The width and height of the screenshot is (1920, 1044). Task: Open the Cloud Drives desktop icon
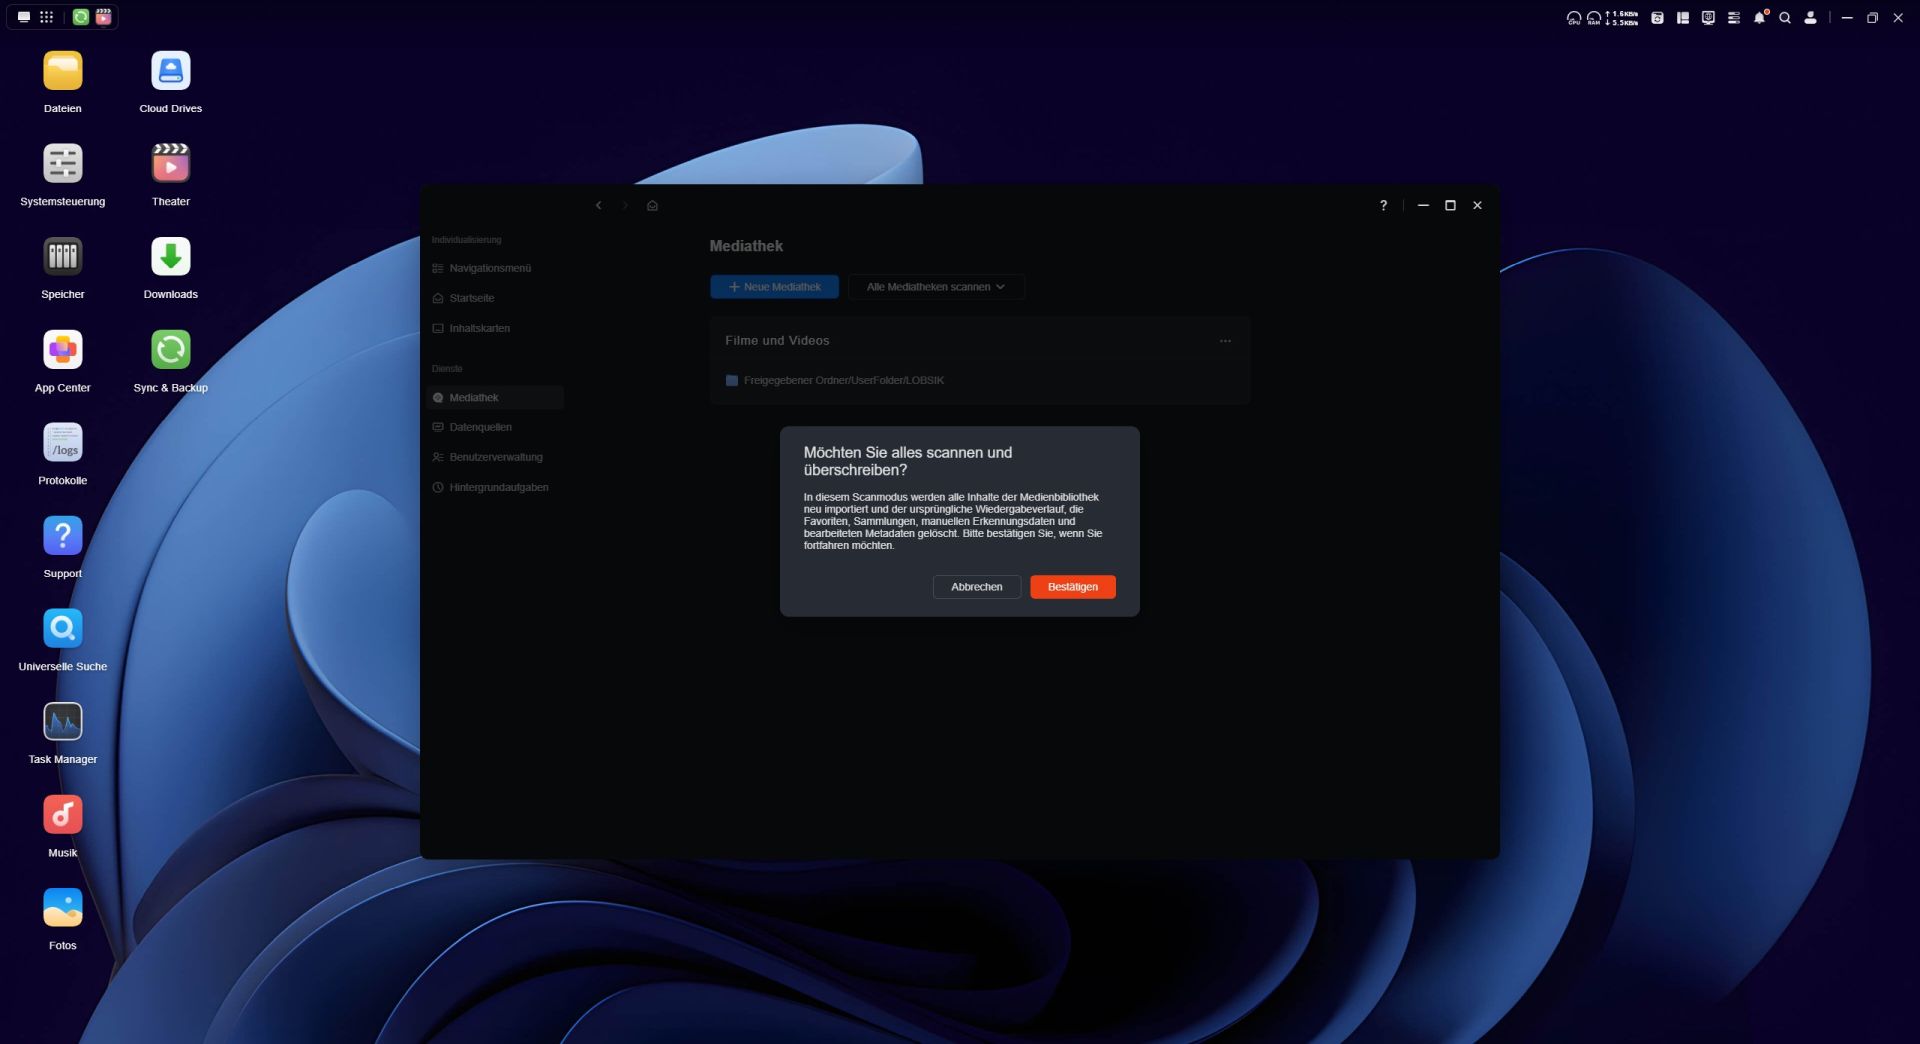click(x=170, y=72)
